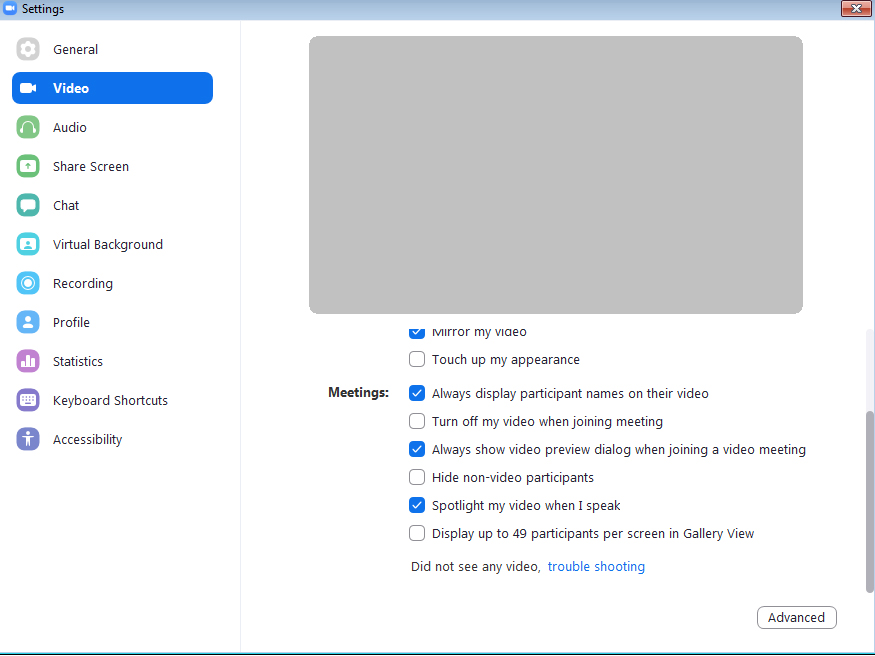Click the Accessibility icon
The width and height of the screenshot is (875, 656).
tap(28, 440)
